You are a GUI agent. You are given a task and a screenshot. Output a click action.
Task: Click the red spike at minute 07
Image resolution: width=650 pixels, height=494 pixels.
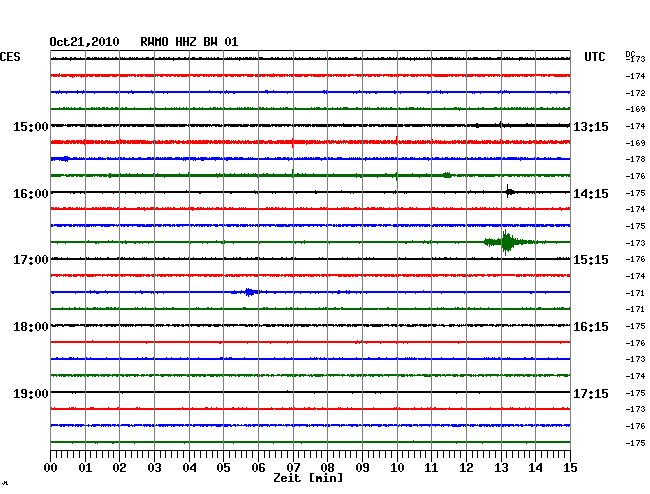(293, 142)
